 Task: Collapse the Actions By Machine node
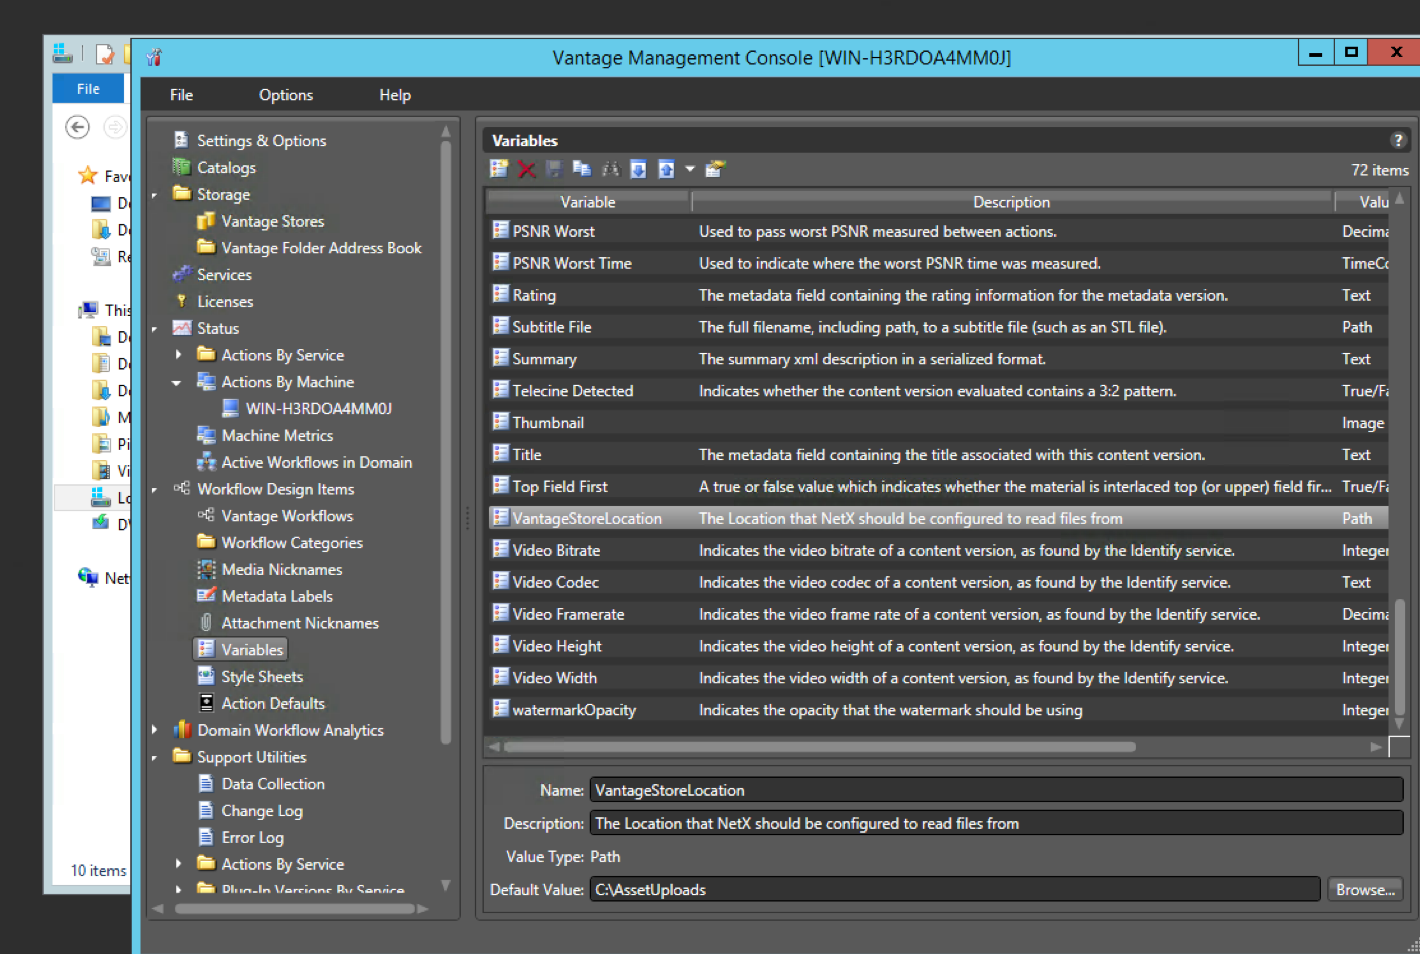pos(177,382)
